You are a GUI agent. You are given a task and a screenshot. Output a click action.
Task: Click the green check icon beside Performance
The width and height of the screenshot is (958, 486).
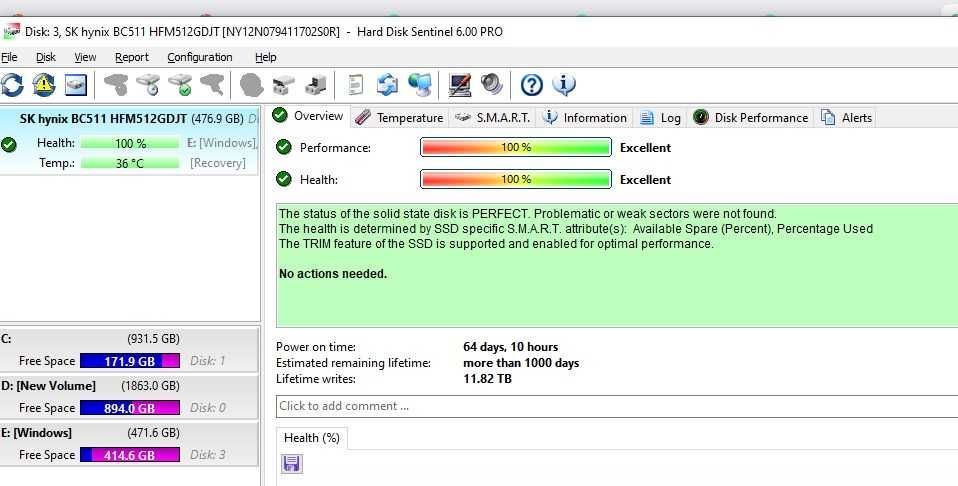(x=283, y=147)
